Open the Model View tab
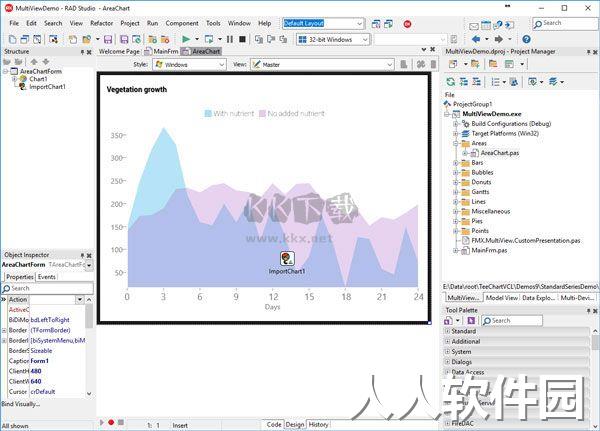The height and width of the screenshot is (431, 600). [502, 298]
